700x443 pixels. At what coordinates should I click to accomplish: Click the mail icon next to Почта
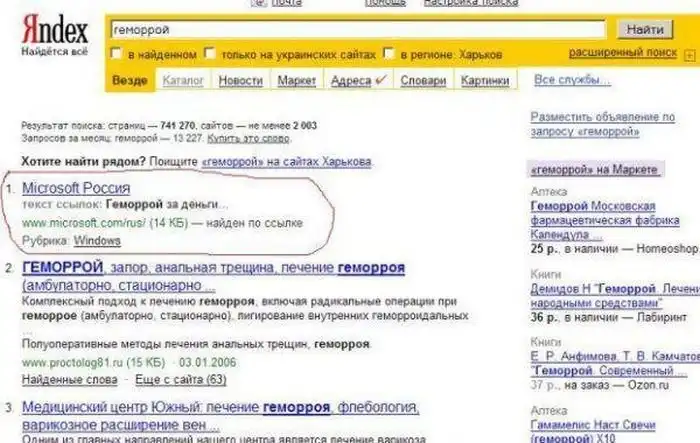259,3
